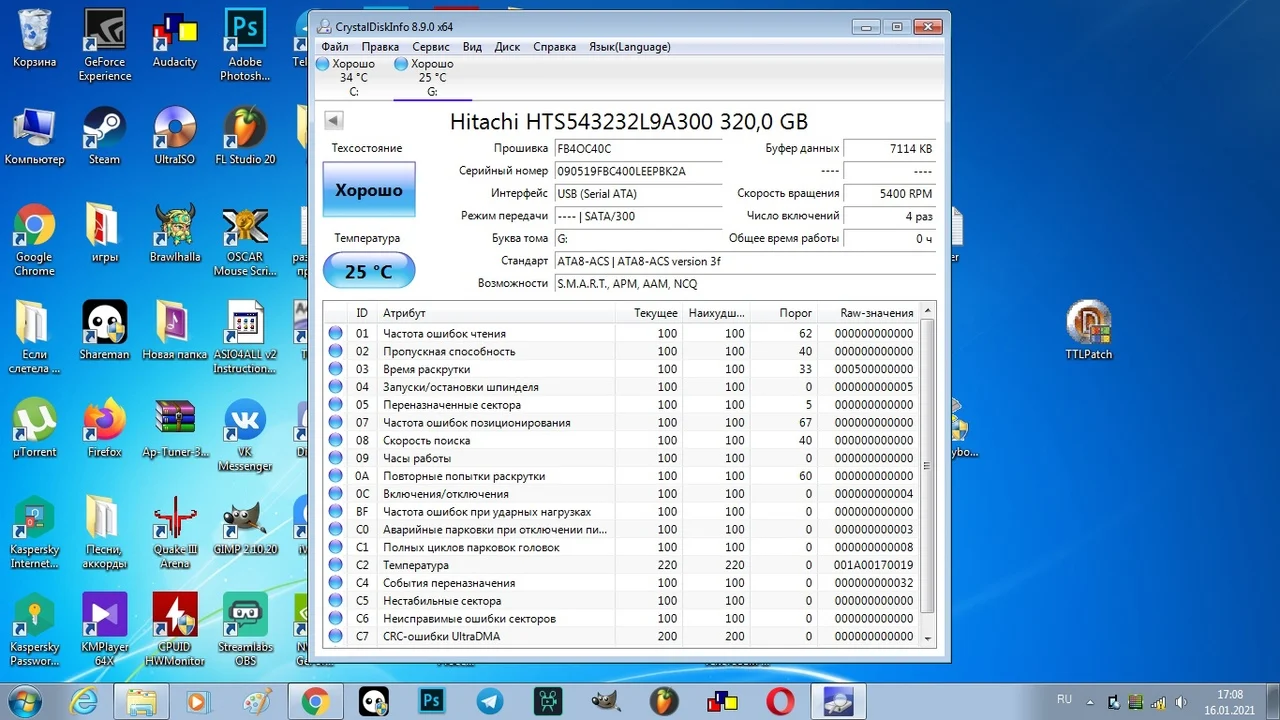The height and width of the screenshot is (720, 1280).
Task: Click the previous disk arrow button
Action: tap(334, 121)
